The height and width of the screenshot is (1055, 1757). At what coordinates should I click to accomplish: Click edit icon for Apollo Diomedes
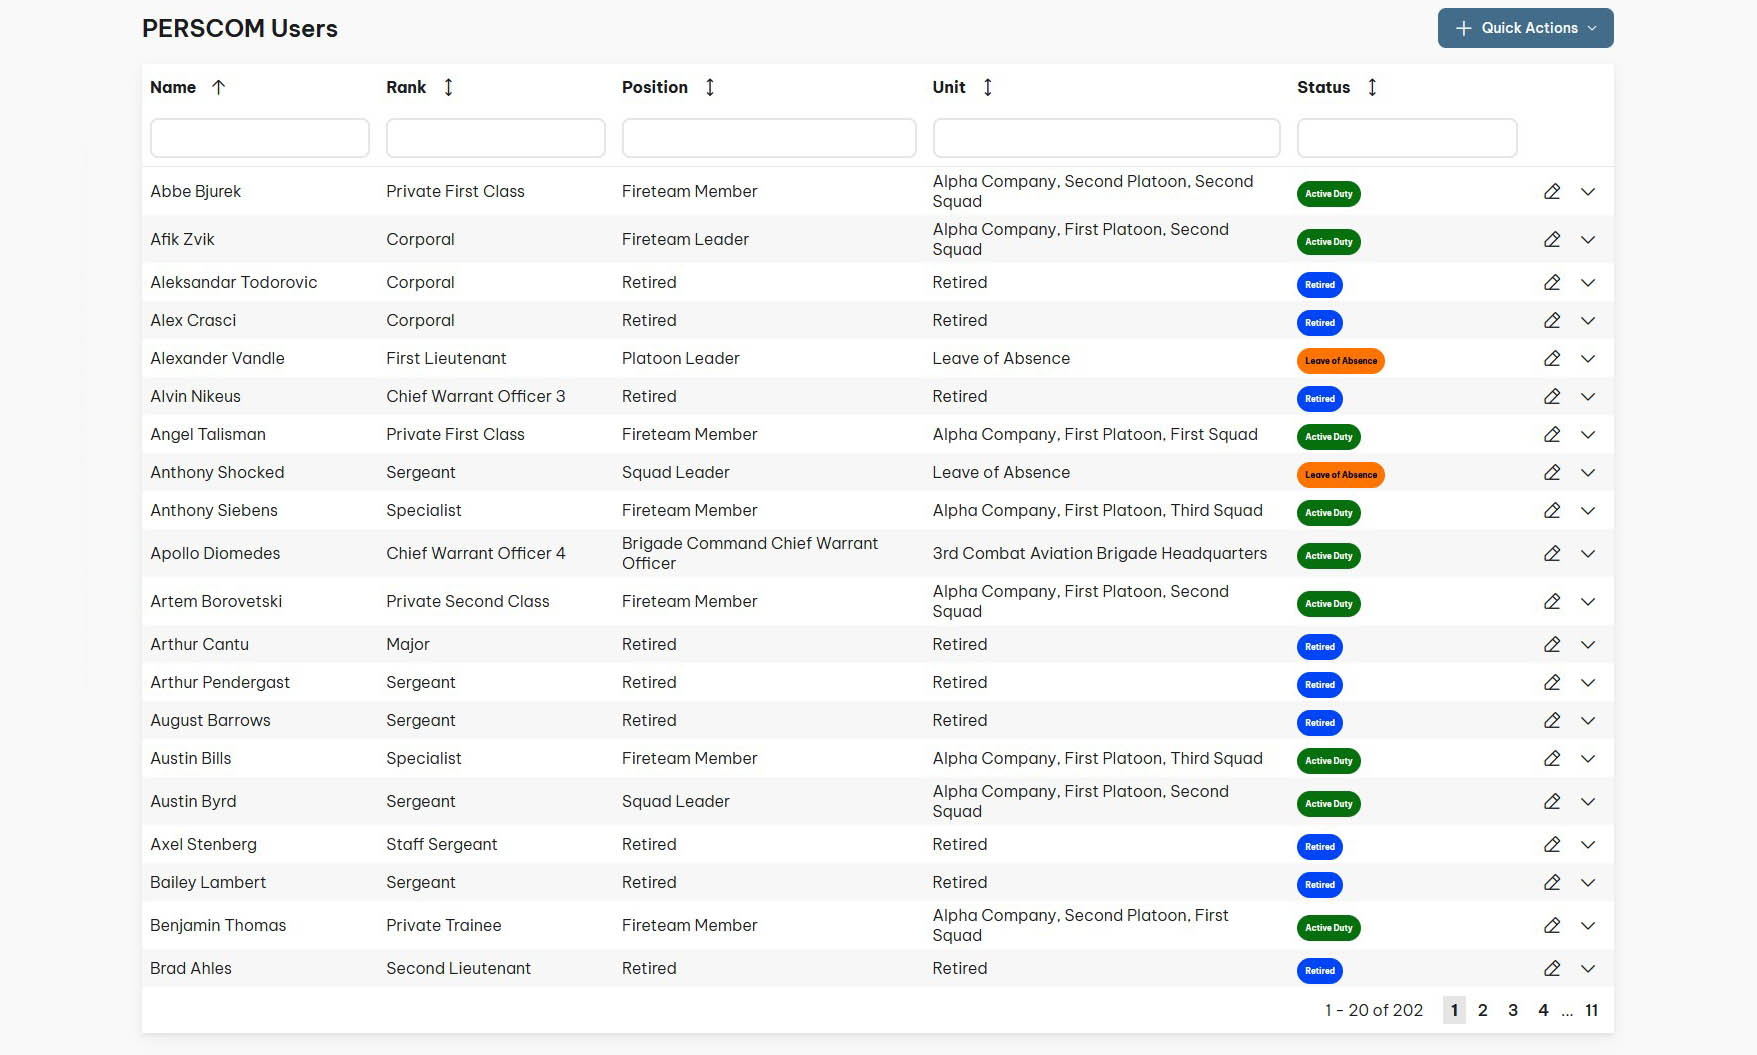coord(1551,554)
